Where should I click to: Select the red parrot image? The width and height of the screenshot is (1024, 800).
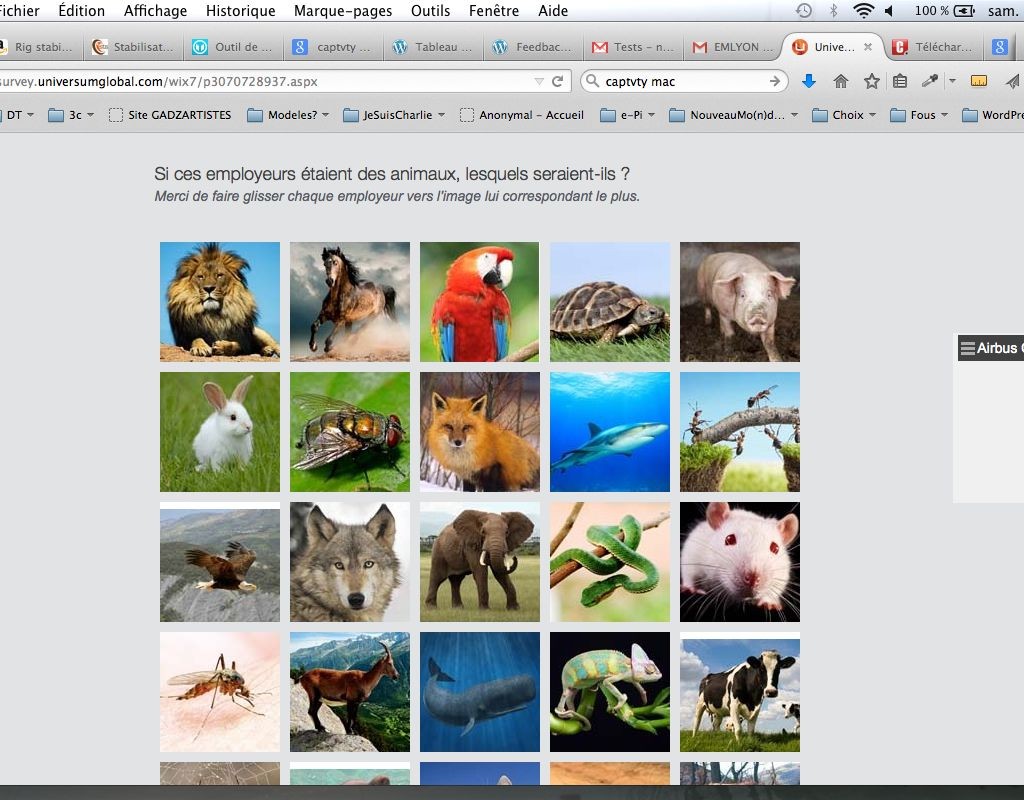point(479,302)
